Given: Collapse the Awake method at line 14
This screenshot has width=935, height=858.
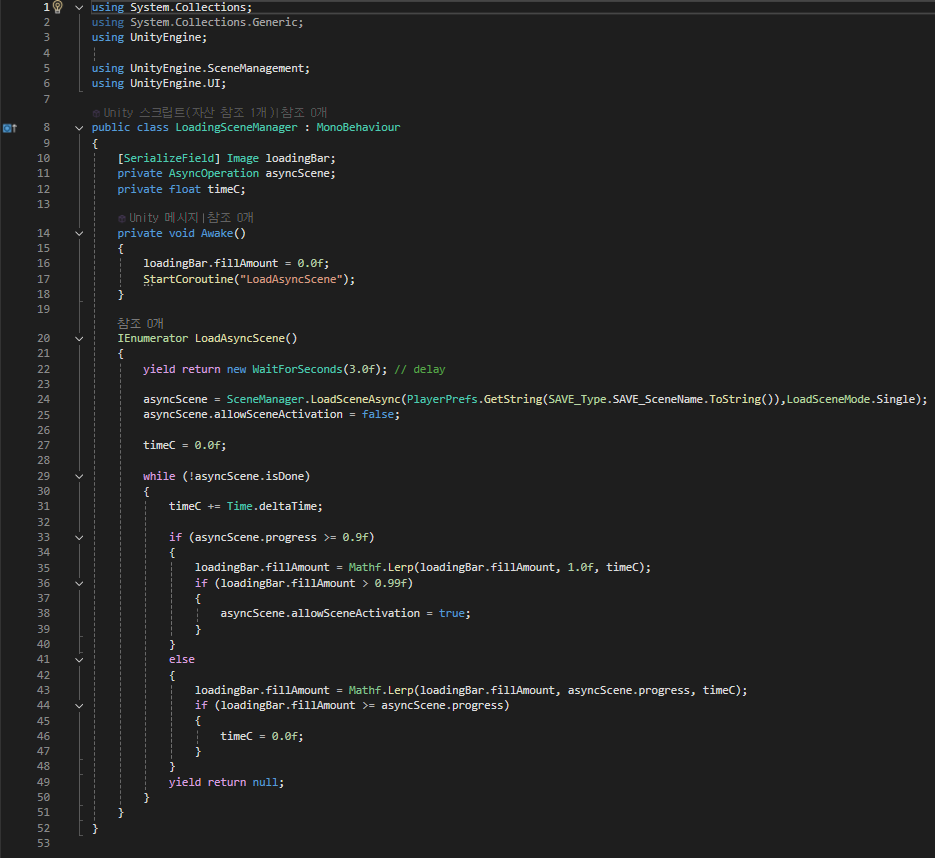Looking at the screenshot, I should click(79, 234).
